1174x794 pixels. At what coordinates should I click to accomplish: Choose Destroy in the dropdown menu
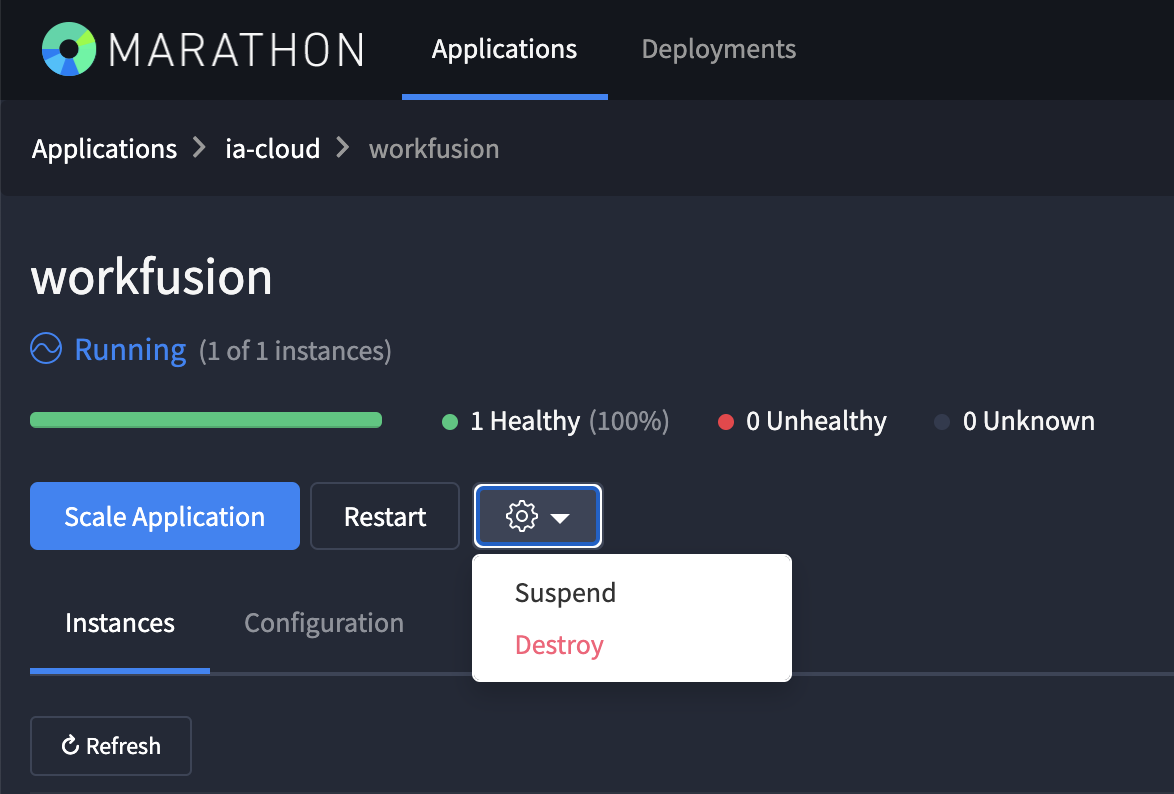[x=559, y=645]
